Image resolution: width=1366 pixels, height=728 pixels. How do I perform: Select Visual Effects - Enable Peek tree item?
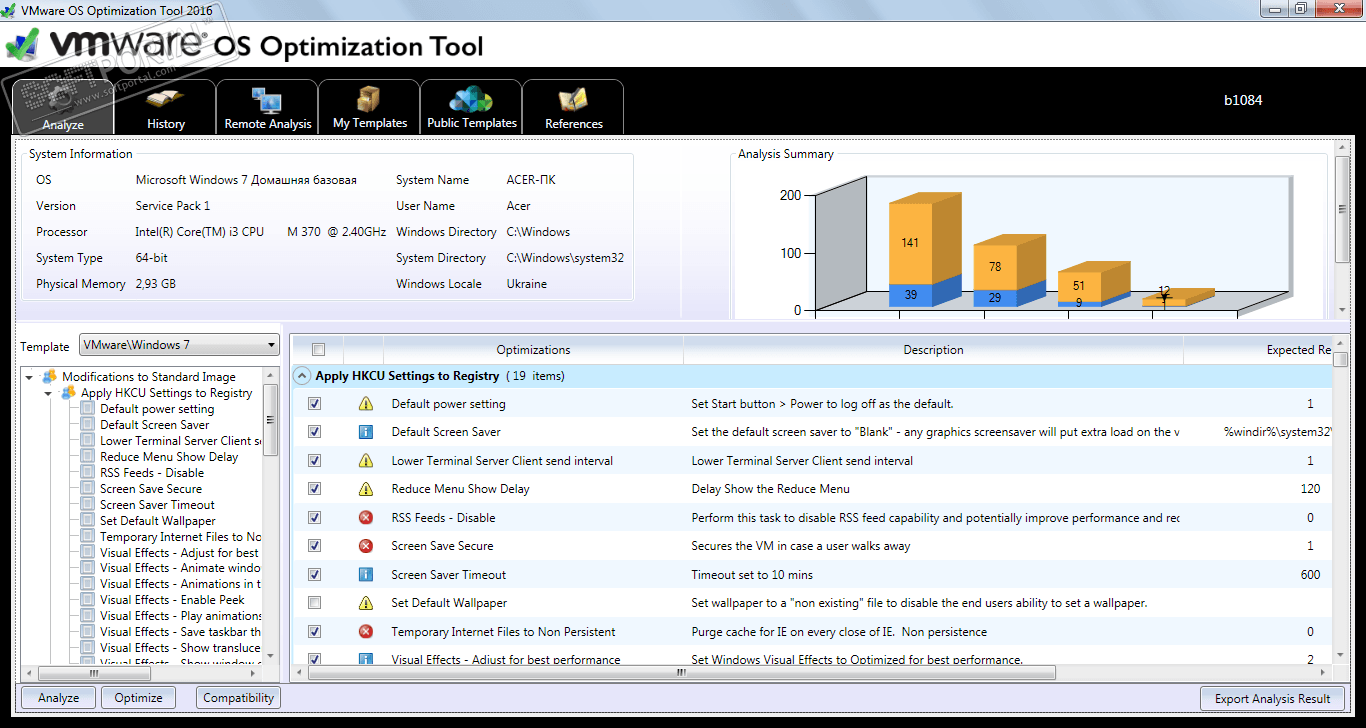tap(172, 600)
